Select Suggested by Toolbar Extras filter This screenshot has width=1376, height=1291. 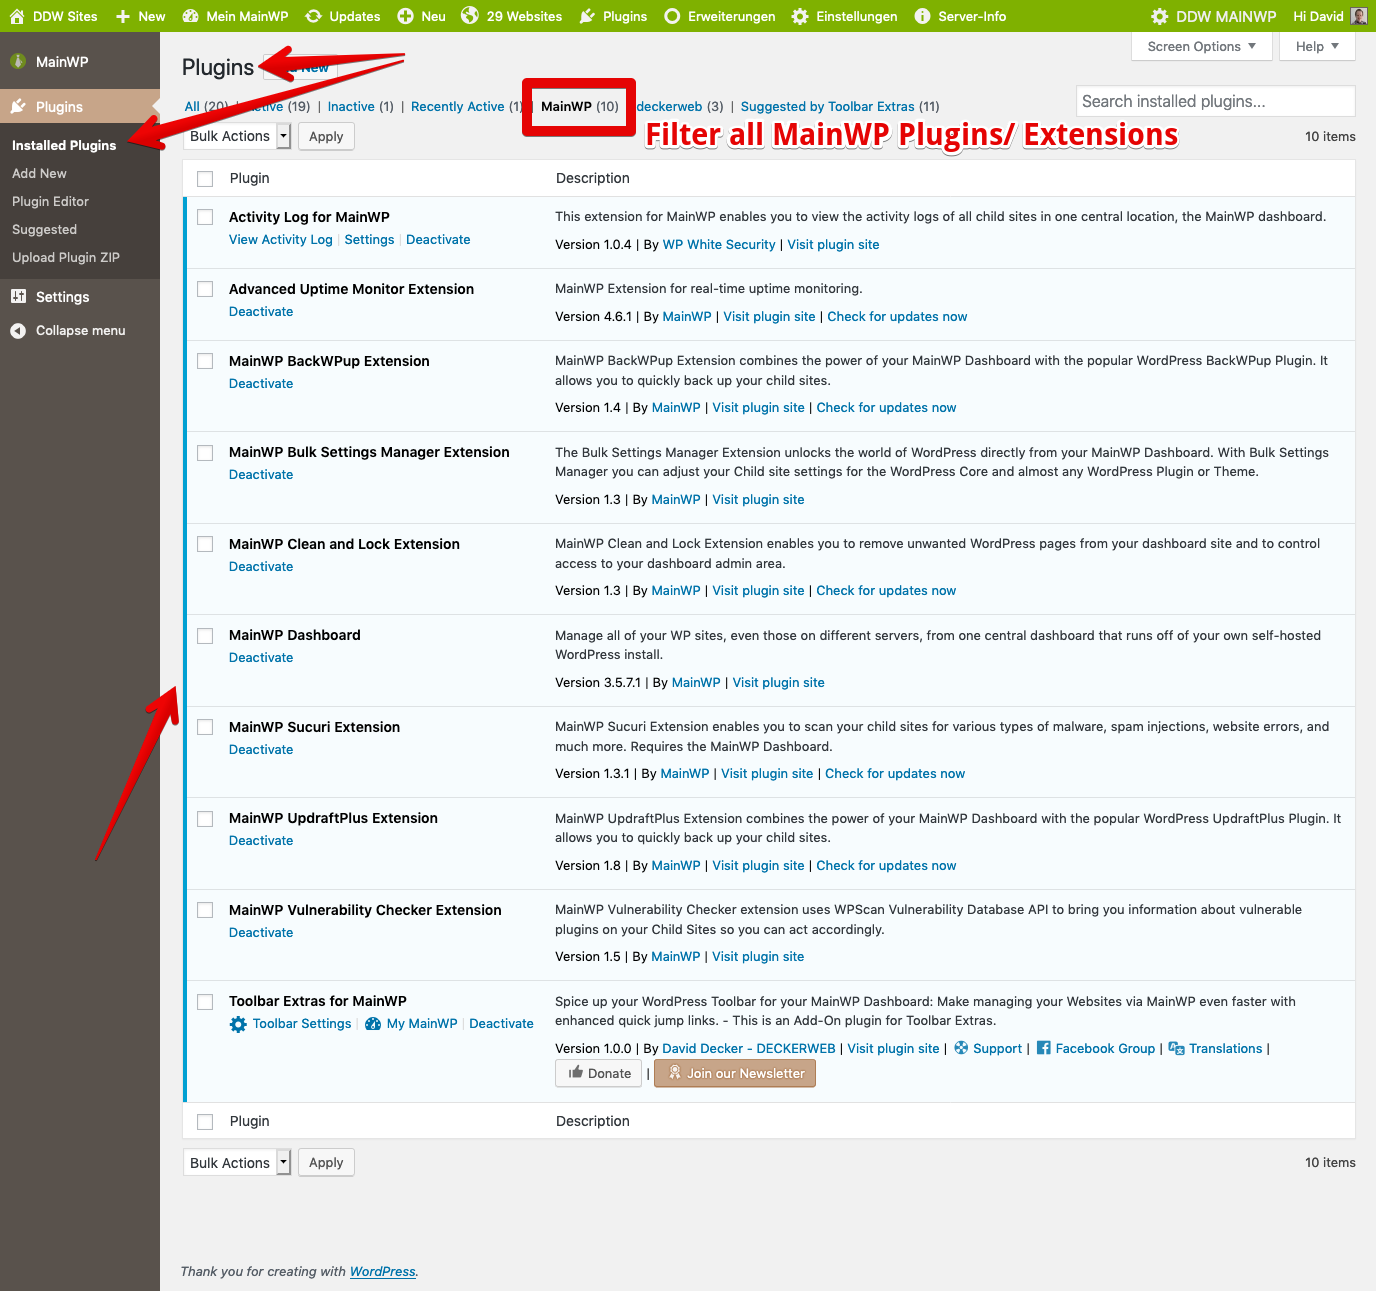pyautogui.click(x=840, y=106)
